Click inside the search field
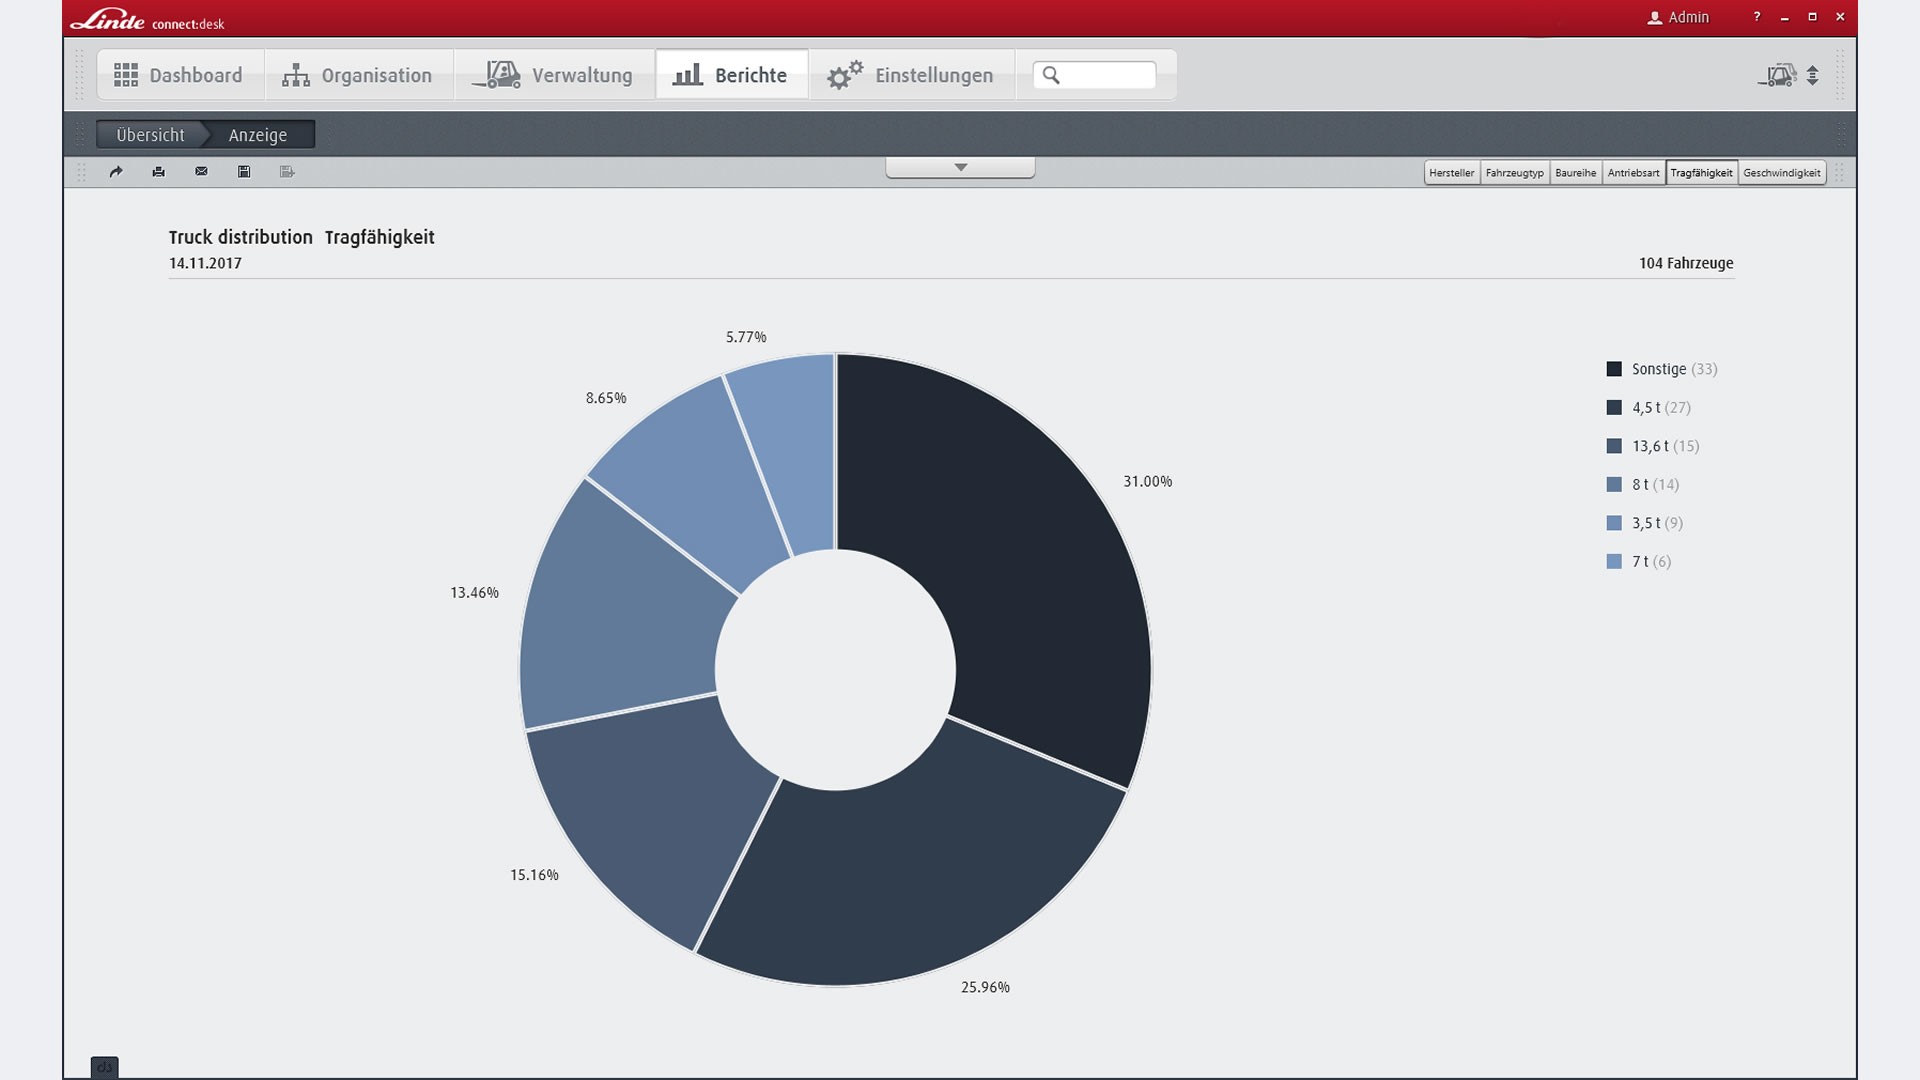The height and width of the screenshot is (1080, 1920). [1096, 74]
